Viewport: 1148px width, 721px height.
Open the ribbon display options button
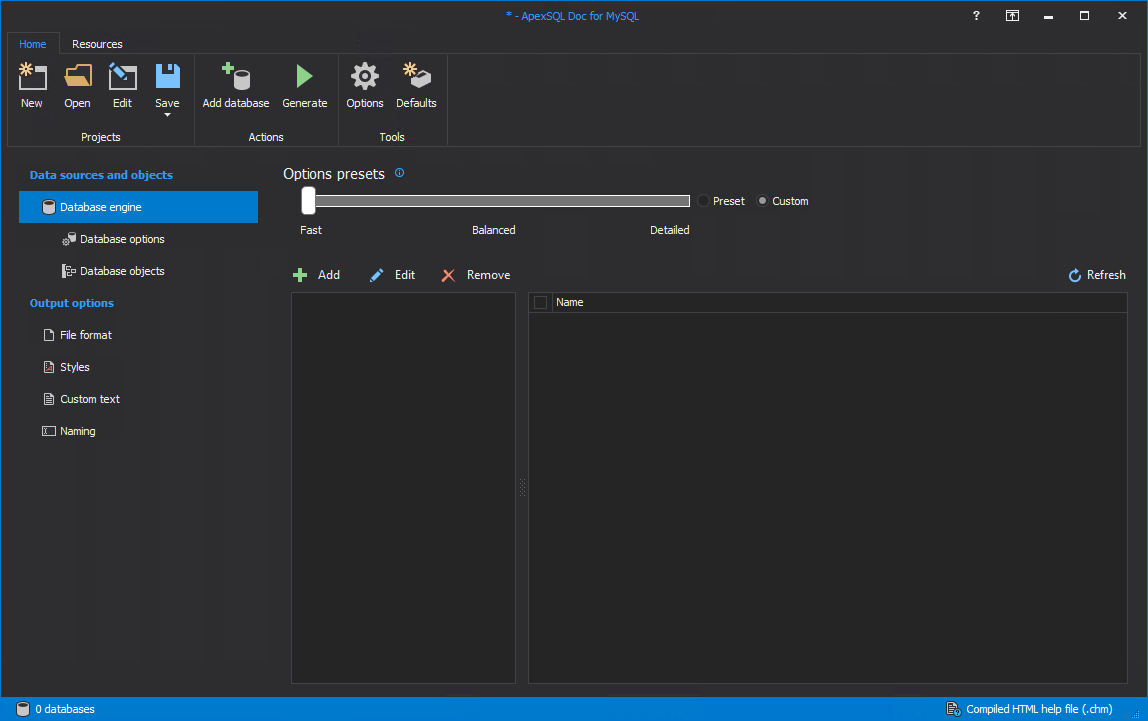1012,16
